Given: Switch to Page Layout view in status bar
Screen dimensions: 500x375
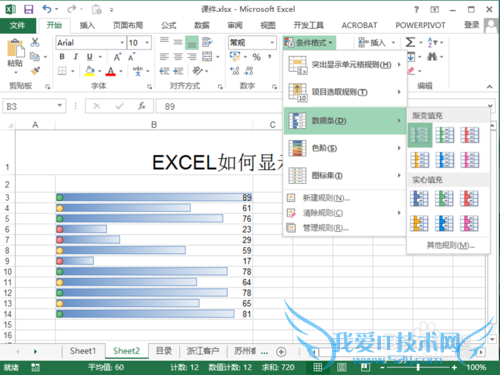Looking at the screenshot, I should [342, 367].
